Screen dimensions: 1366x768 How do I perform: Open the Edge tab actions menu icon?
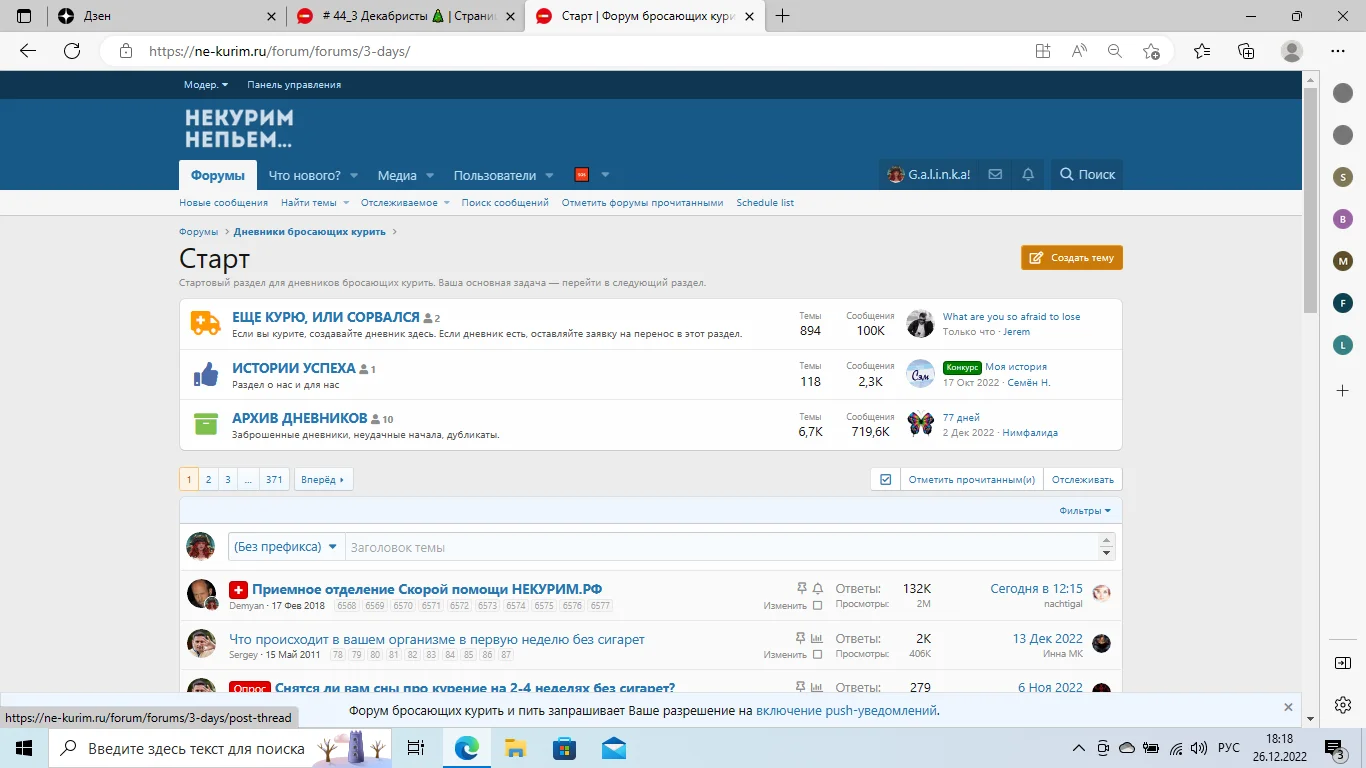(24, 16)
